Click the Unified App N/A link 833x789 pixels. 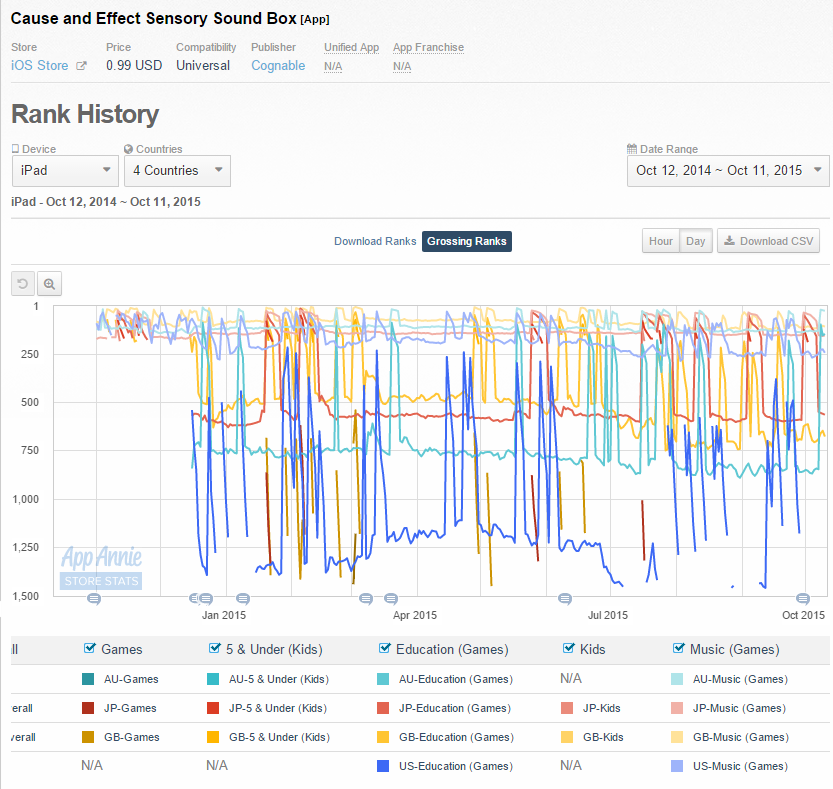(333, 66)
